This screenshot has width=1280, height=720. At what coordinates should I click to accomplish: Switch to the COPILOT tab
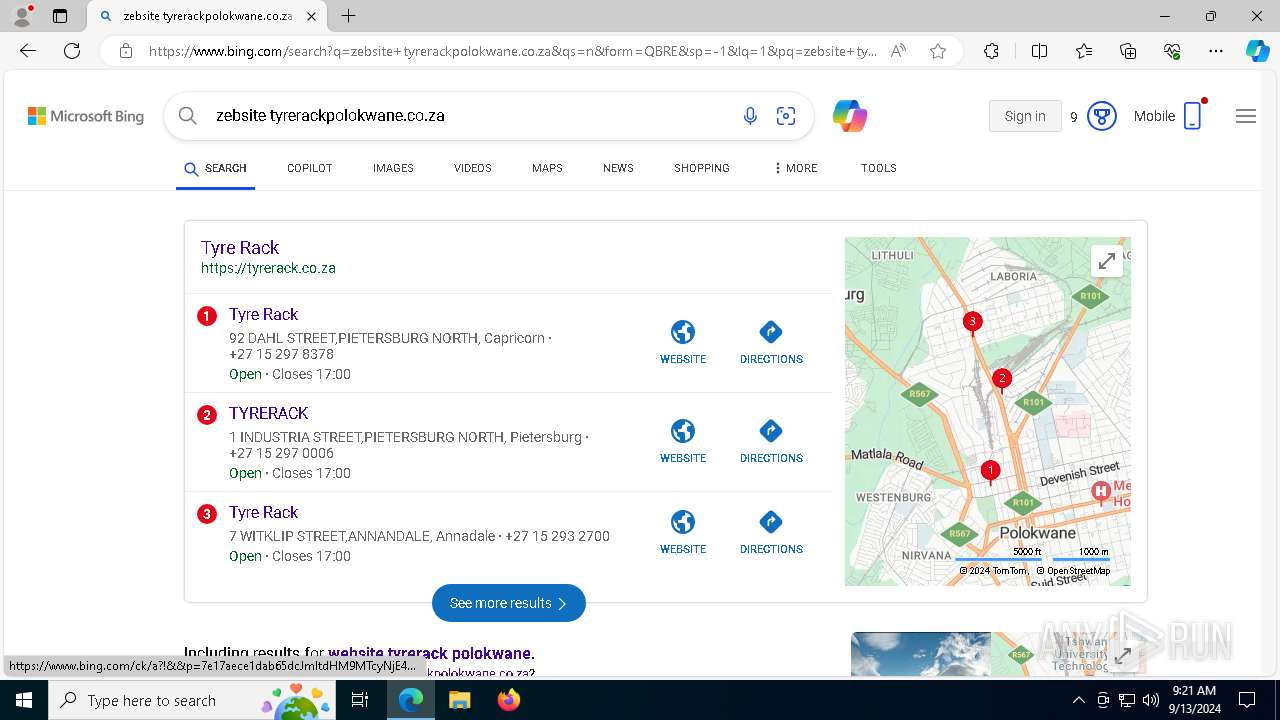(309, 168)
